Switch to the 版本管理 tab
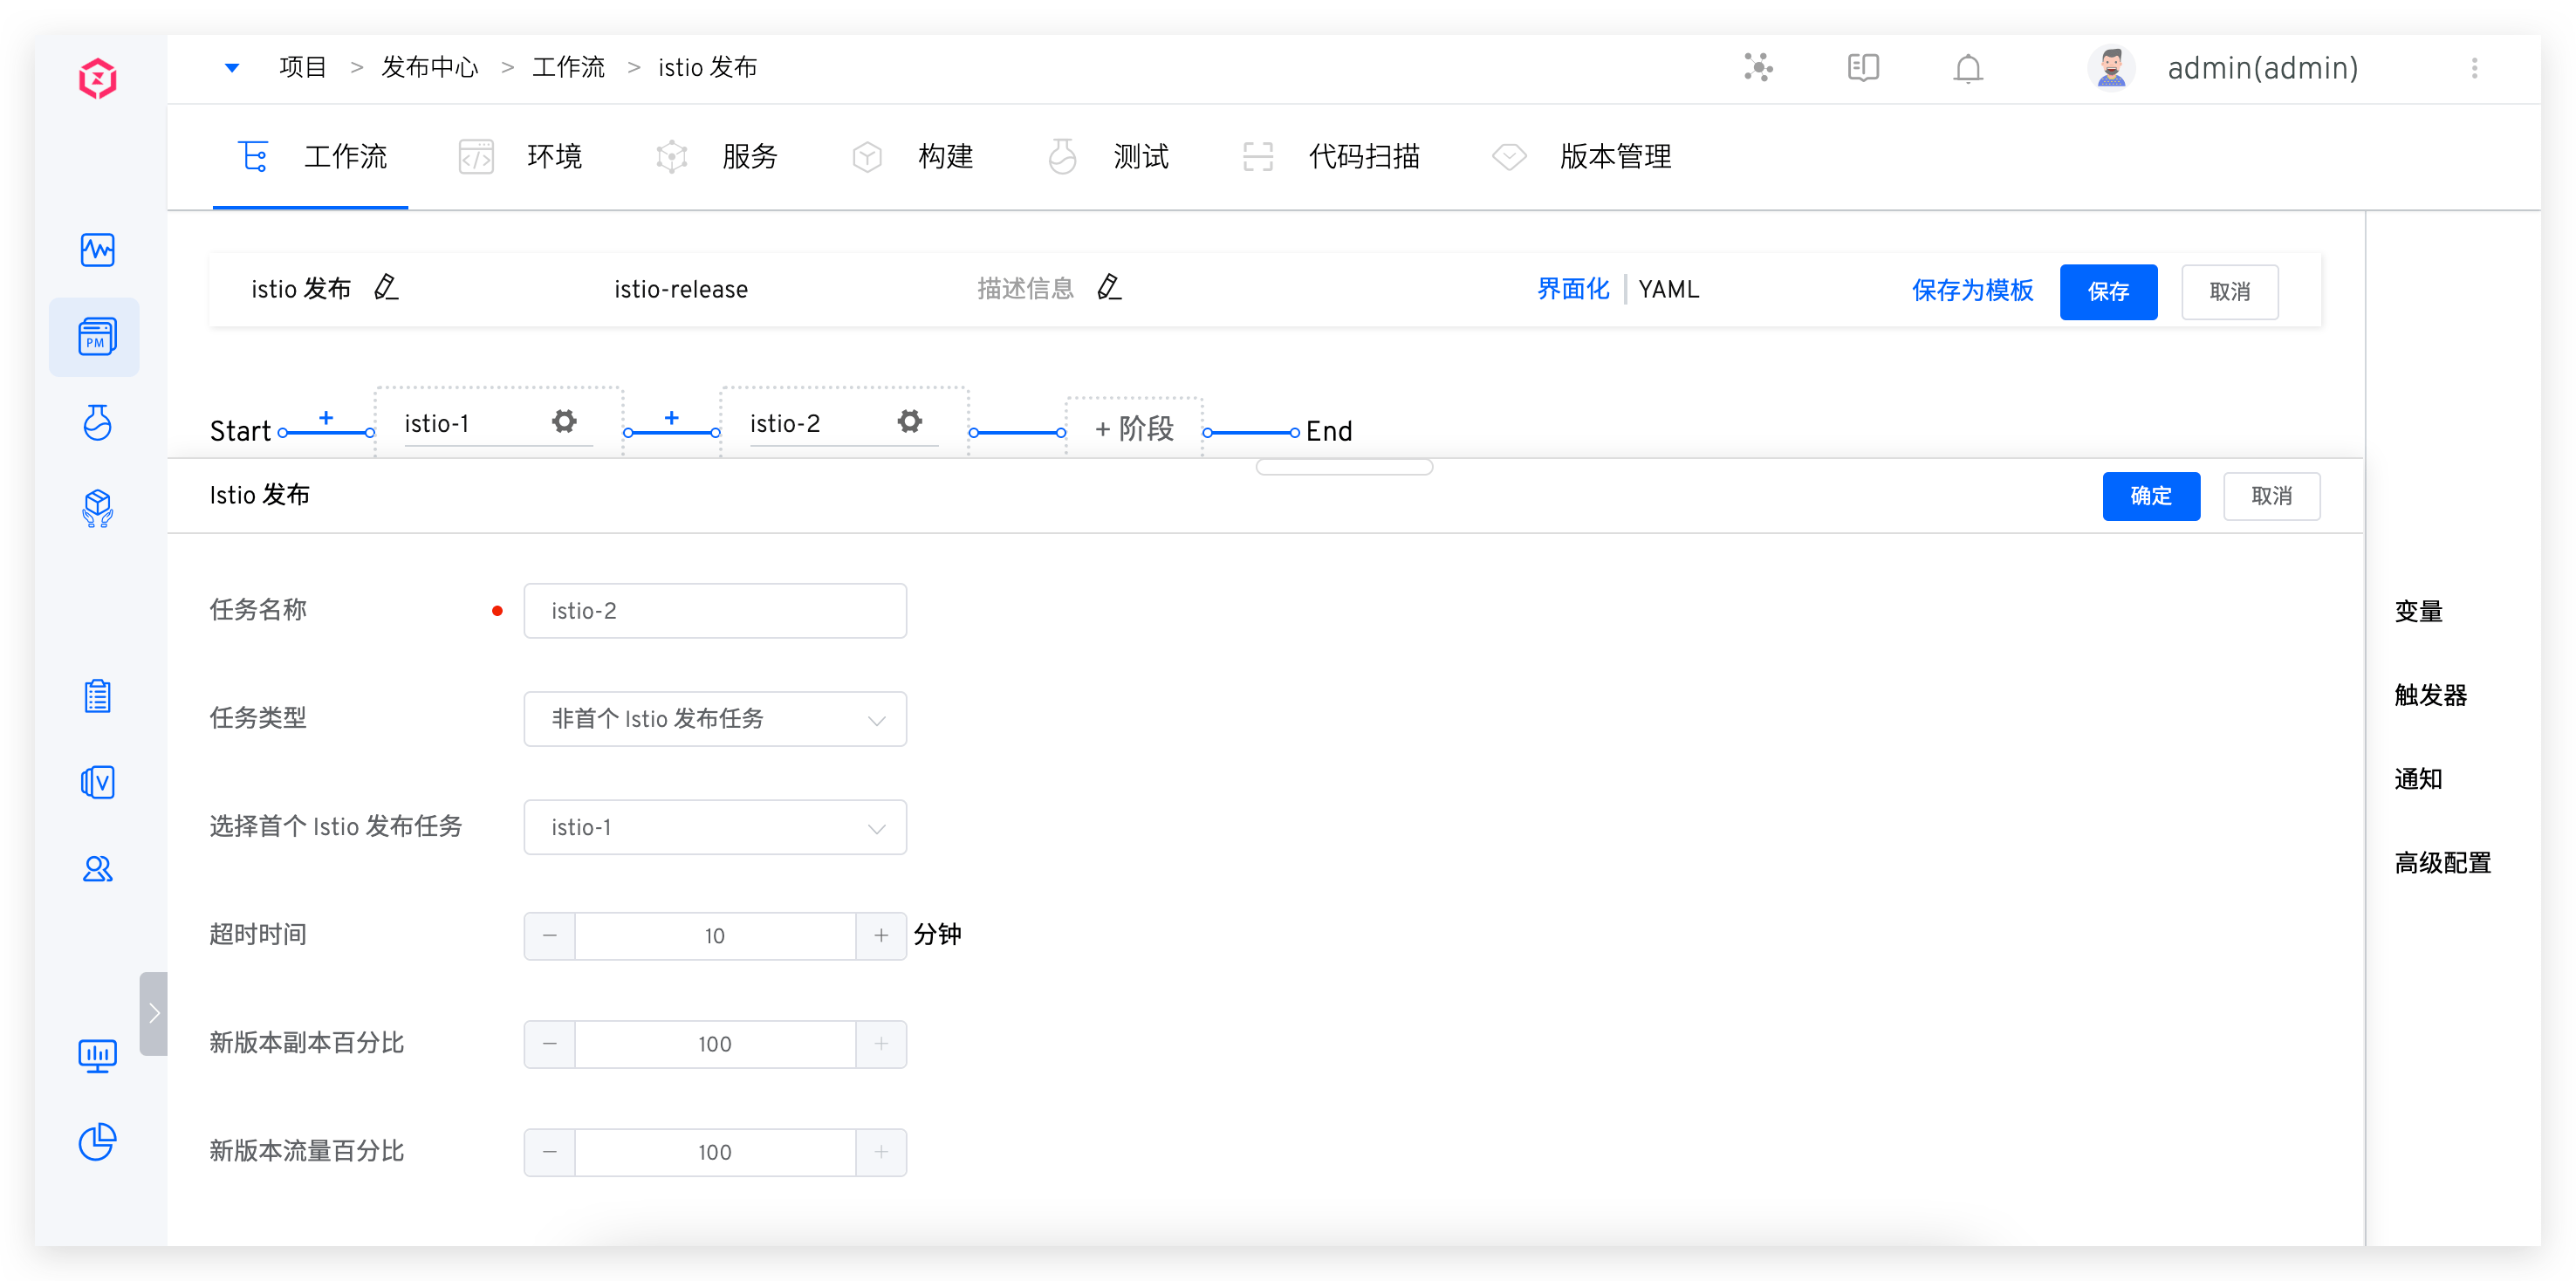The height and width of the screenshot is (1281, 2576). (1614, 157)
